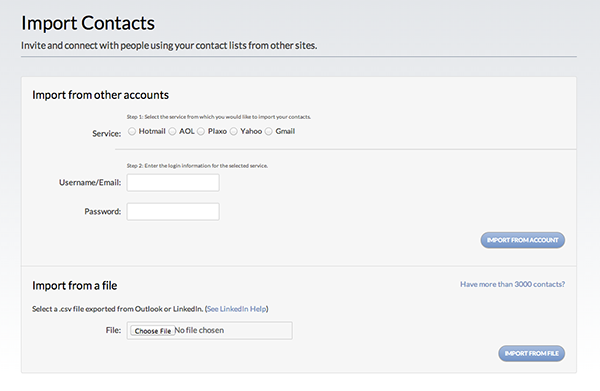Click the 'Invite and connect with people' subtitle

coord(169,46)
